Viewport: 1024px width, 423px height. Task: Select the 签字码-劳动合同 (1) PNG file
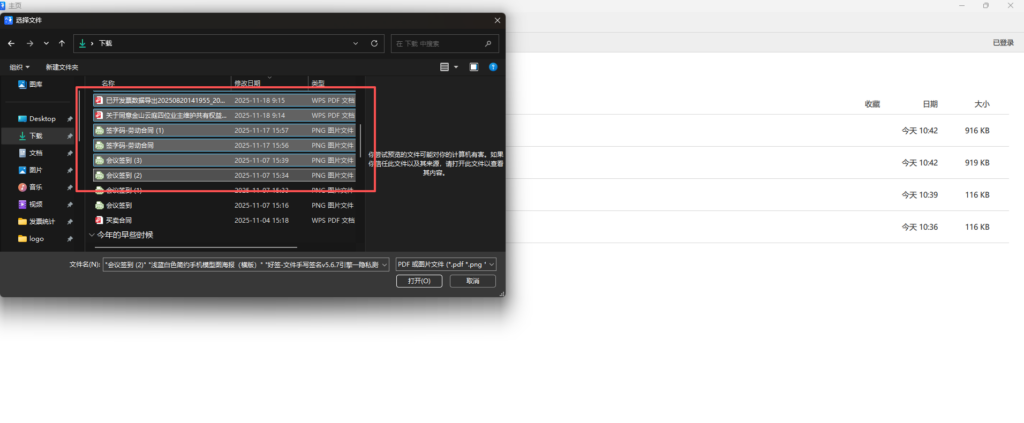pyautogui.click(x=134, y=130)
